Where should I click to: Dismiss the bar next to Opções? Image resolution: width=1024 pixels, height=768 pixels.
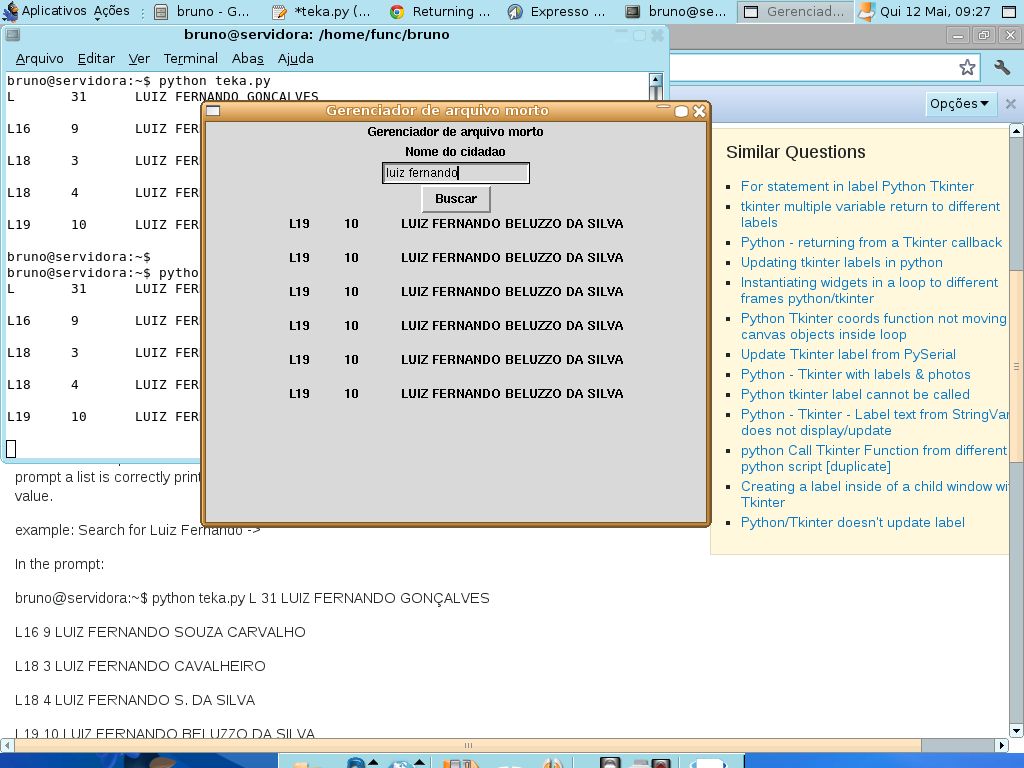pos(1010,104)
